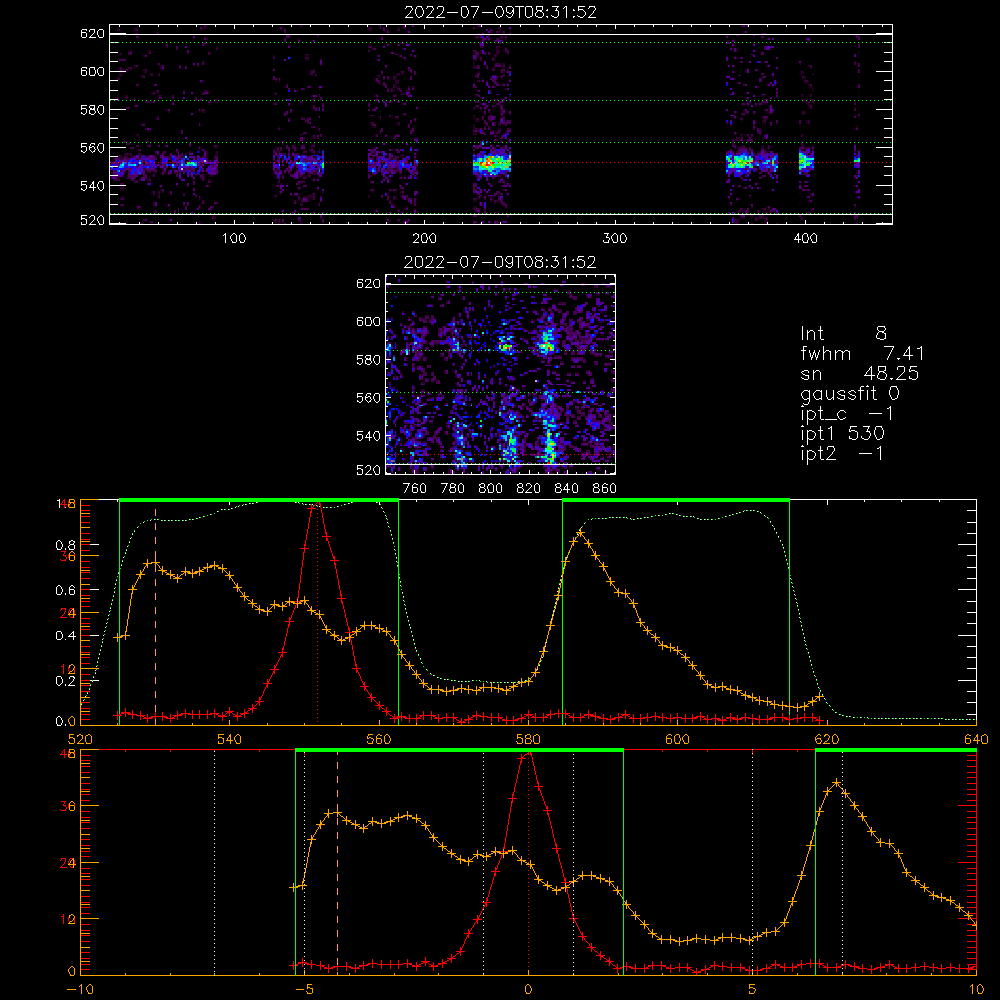Click y-axis label 0.8 of upper profile plot

coord(66,545)
